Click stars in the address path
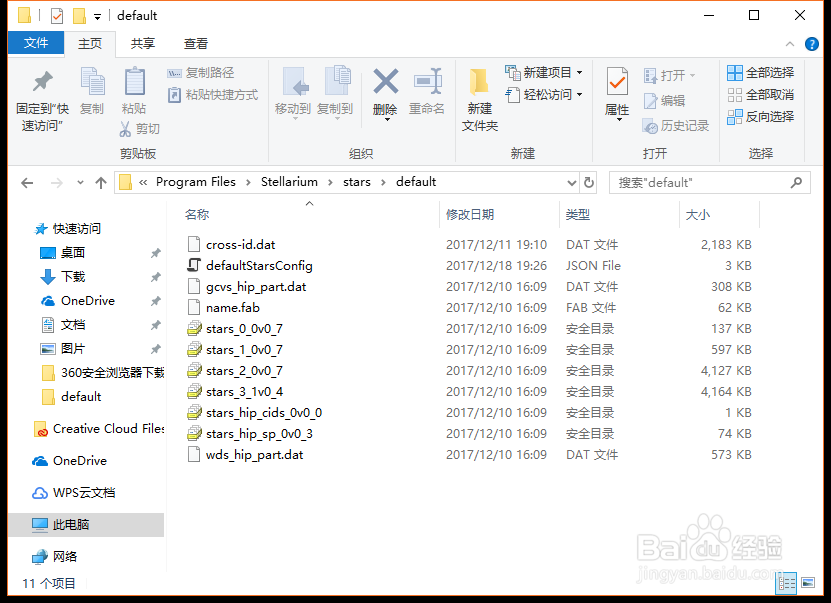The image size is (831, 603). coord(357,182)
